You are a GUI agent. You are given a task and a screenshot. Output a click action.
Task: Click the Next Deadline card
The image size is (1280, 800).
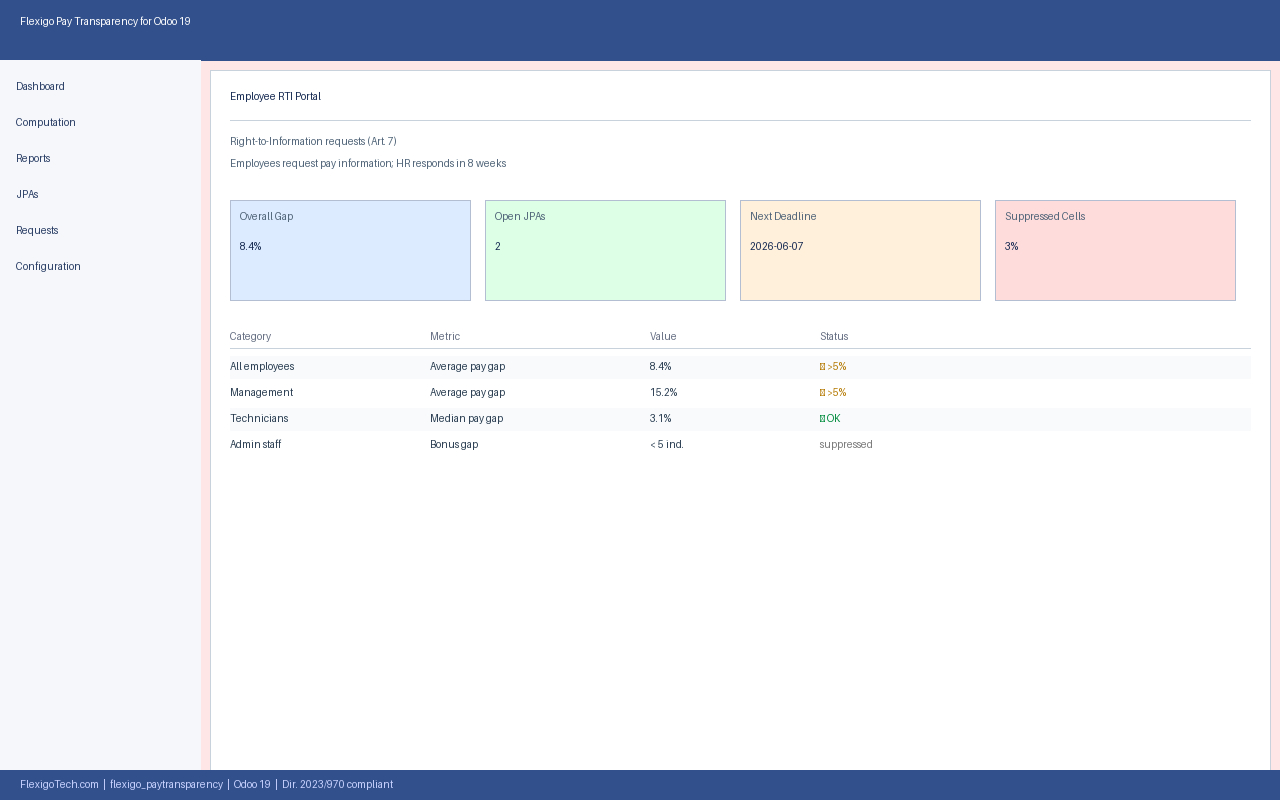pos(860,250)
